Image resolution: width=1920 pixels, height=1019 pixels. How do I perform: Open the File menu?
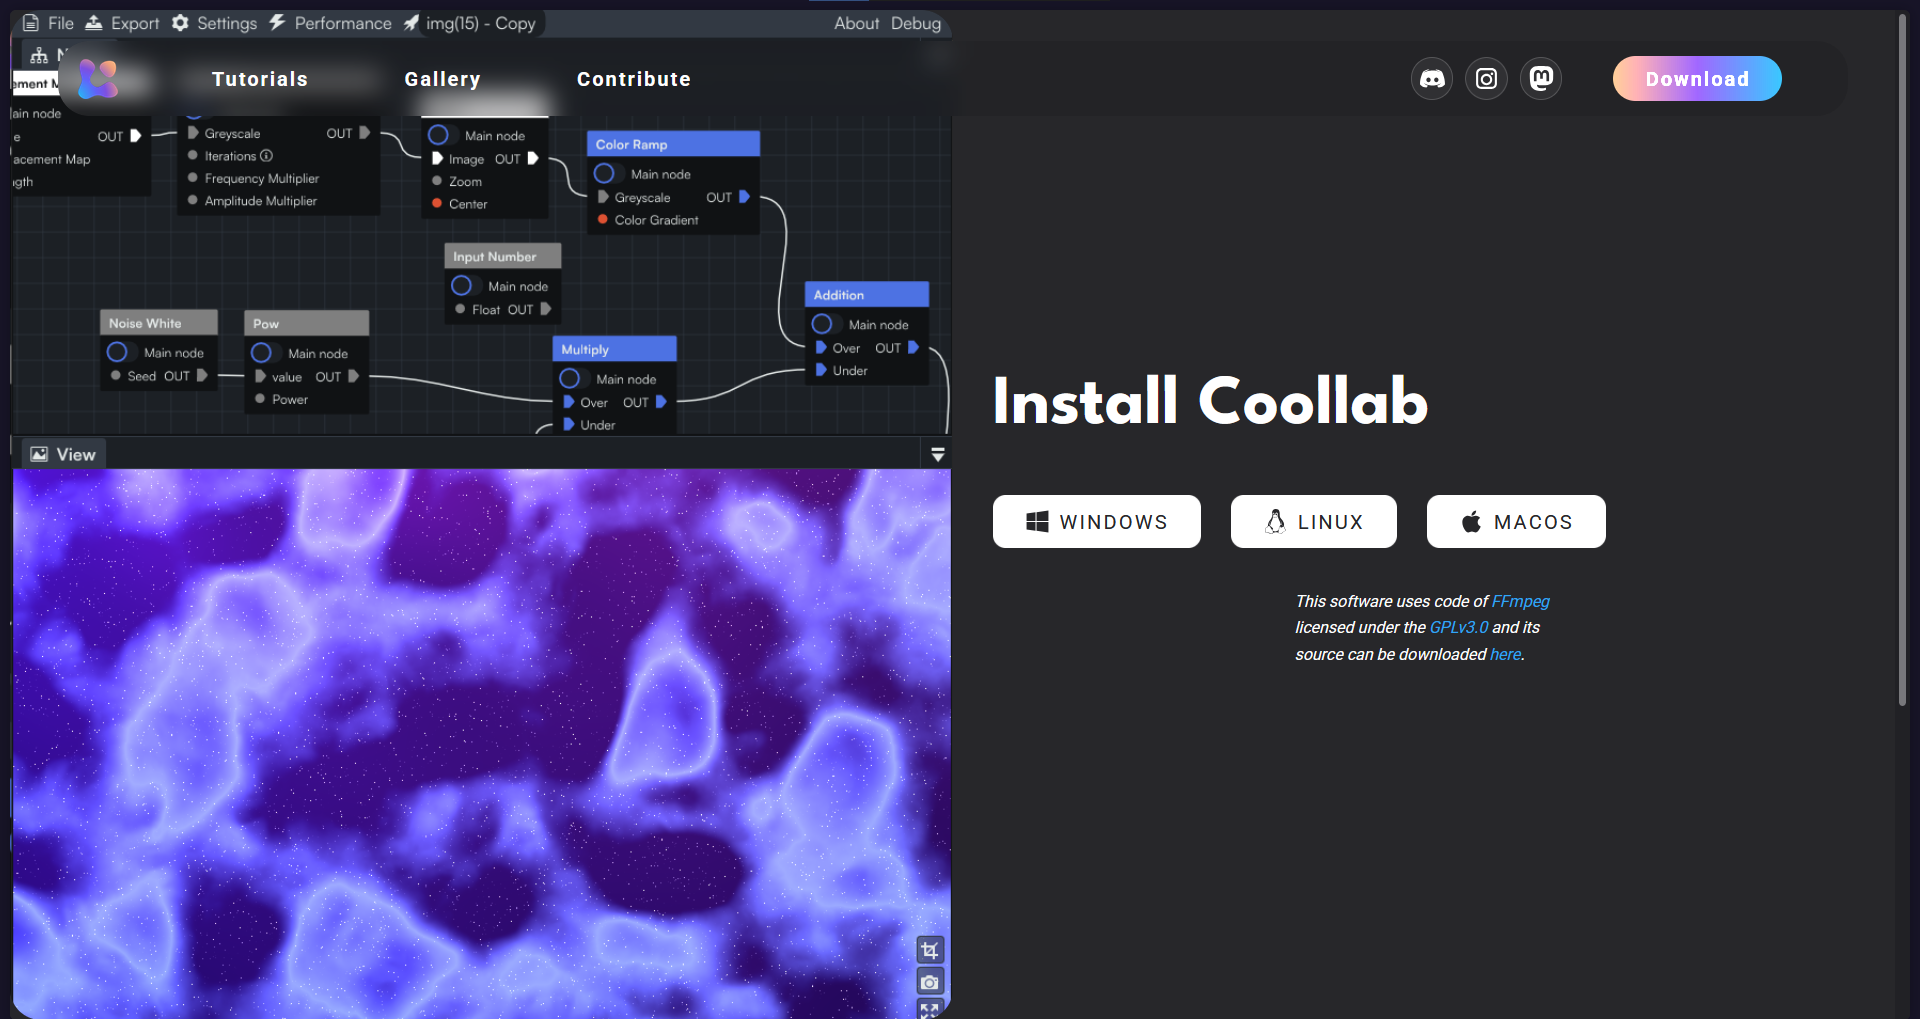[x=49, y=23]
